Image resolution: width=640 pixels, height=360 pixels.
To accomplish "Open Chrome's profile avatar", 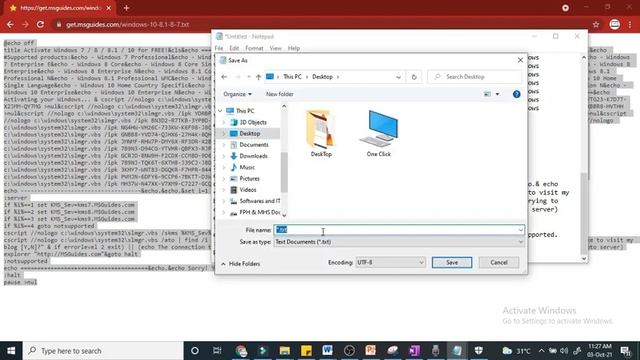I will 614,24.
